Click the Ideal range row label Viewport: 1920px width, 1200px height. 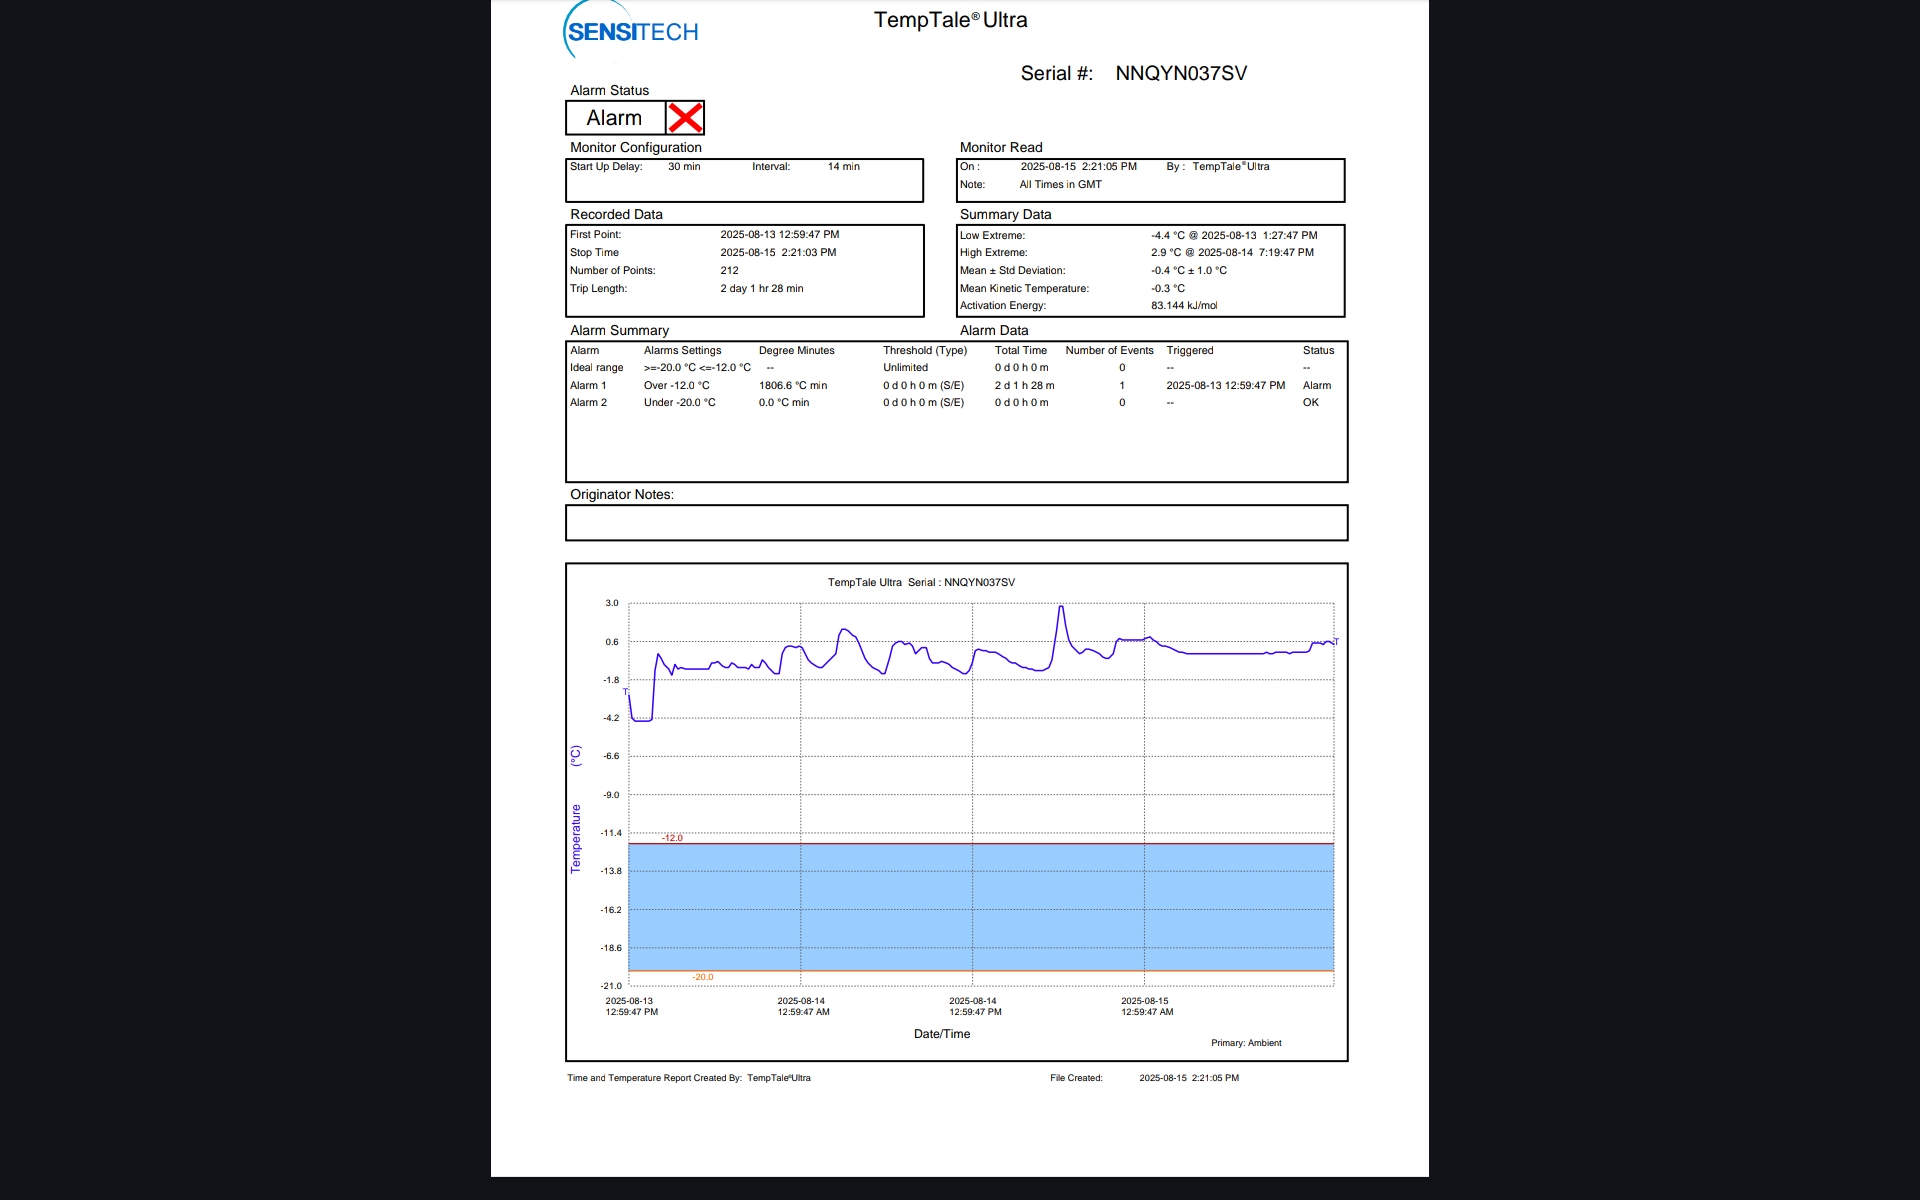coord(596,368)
